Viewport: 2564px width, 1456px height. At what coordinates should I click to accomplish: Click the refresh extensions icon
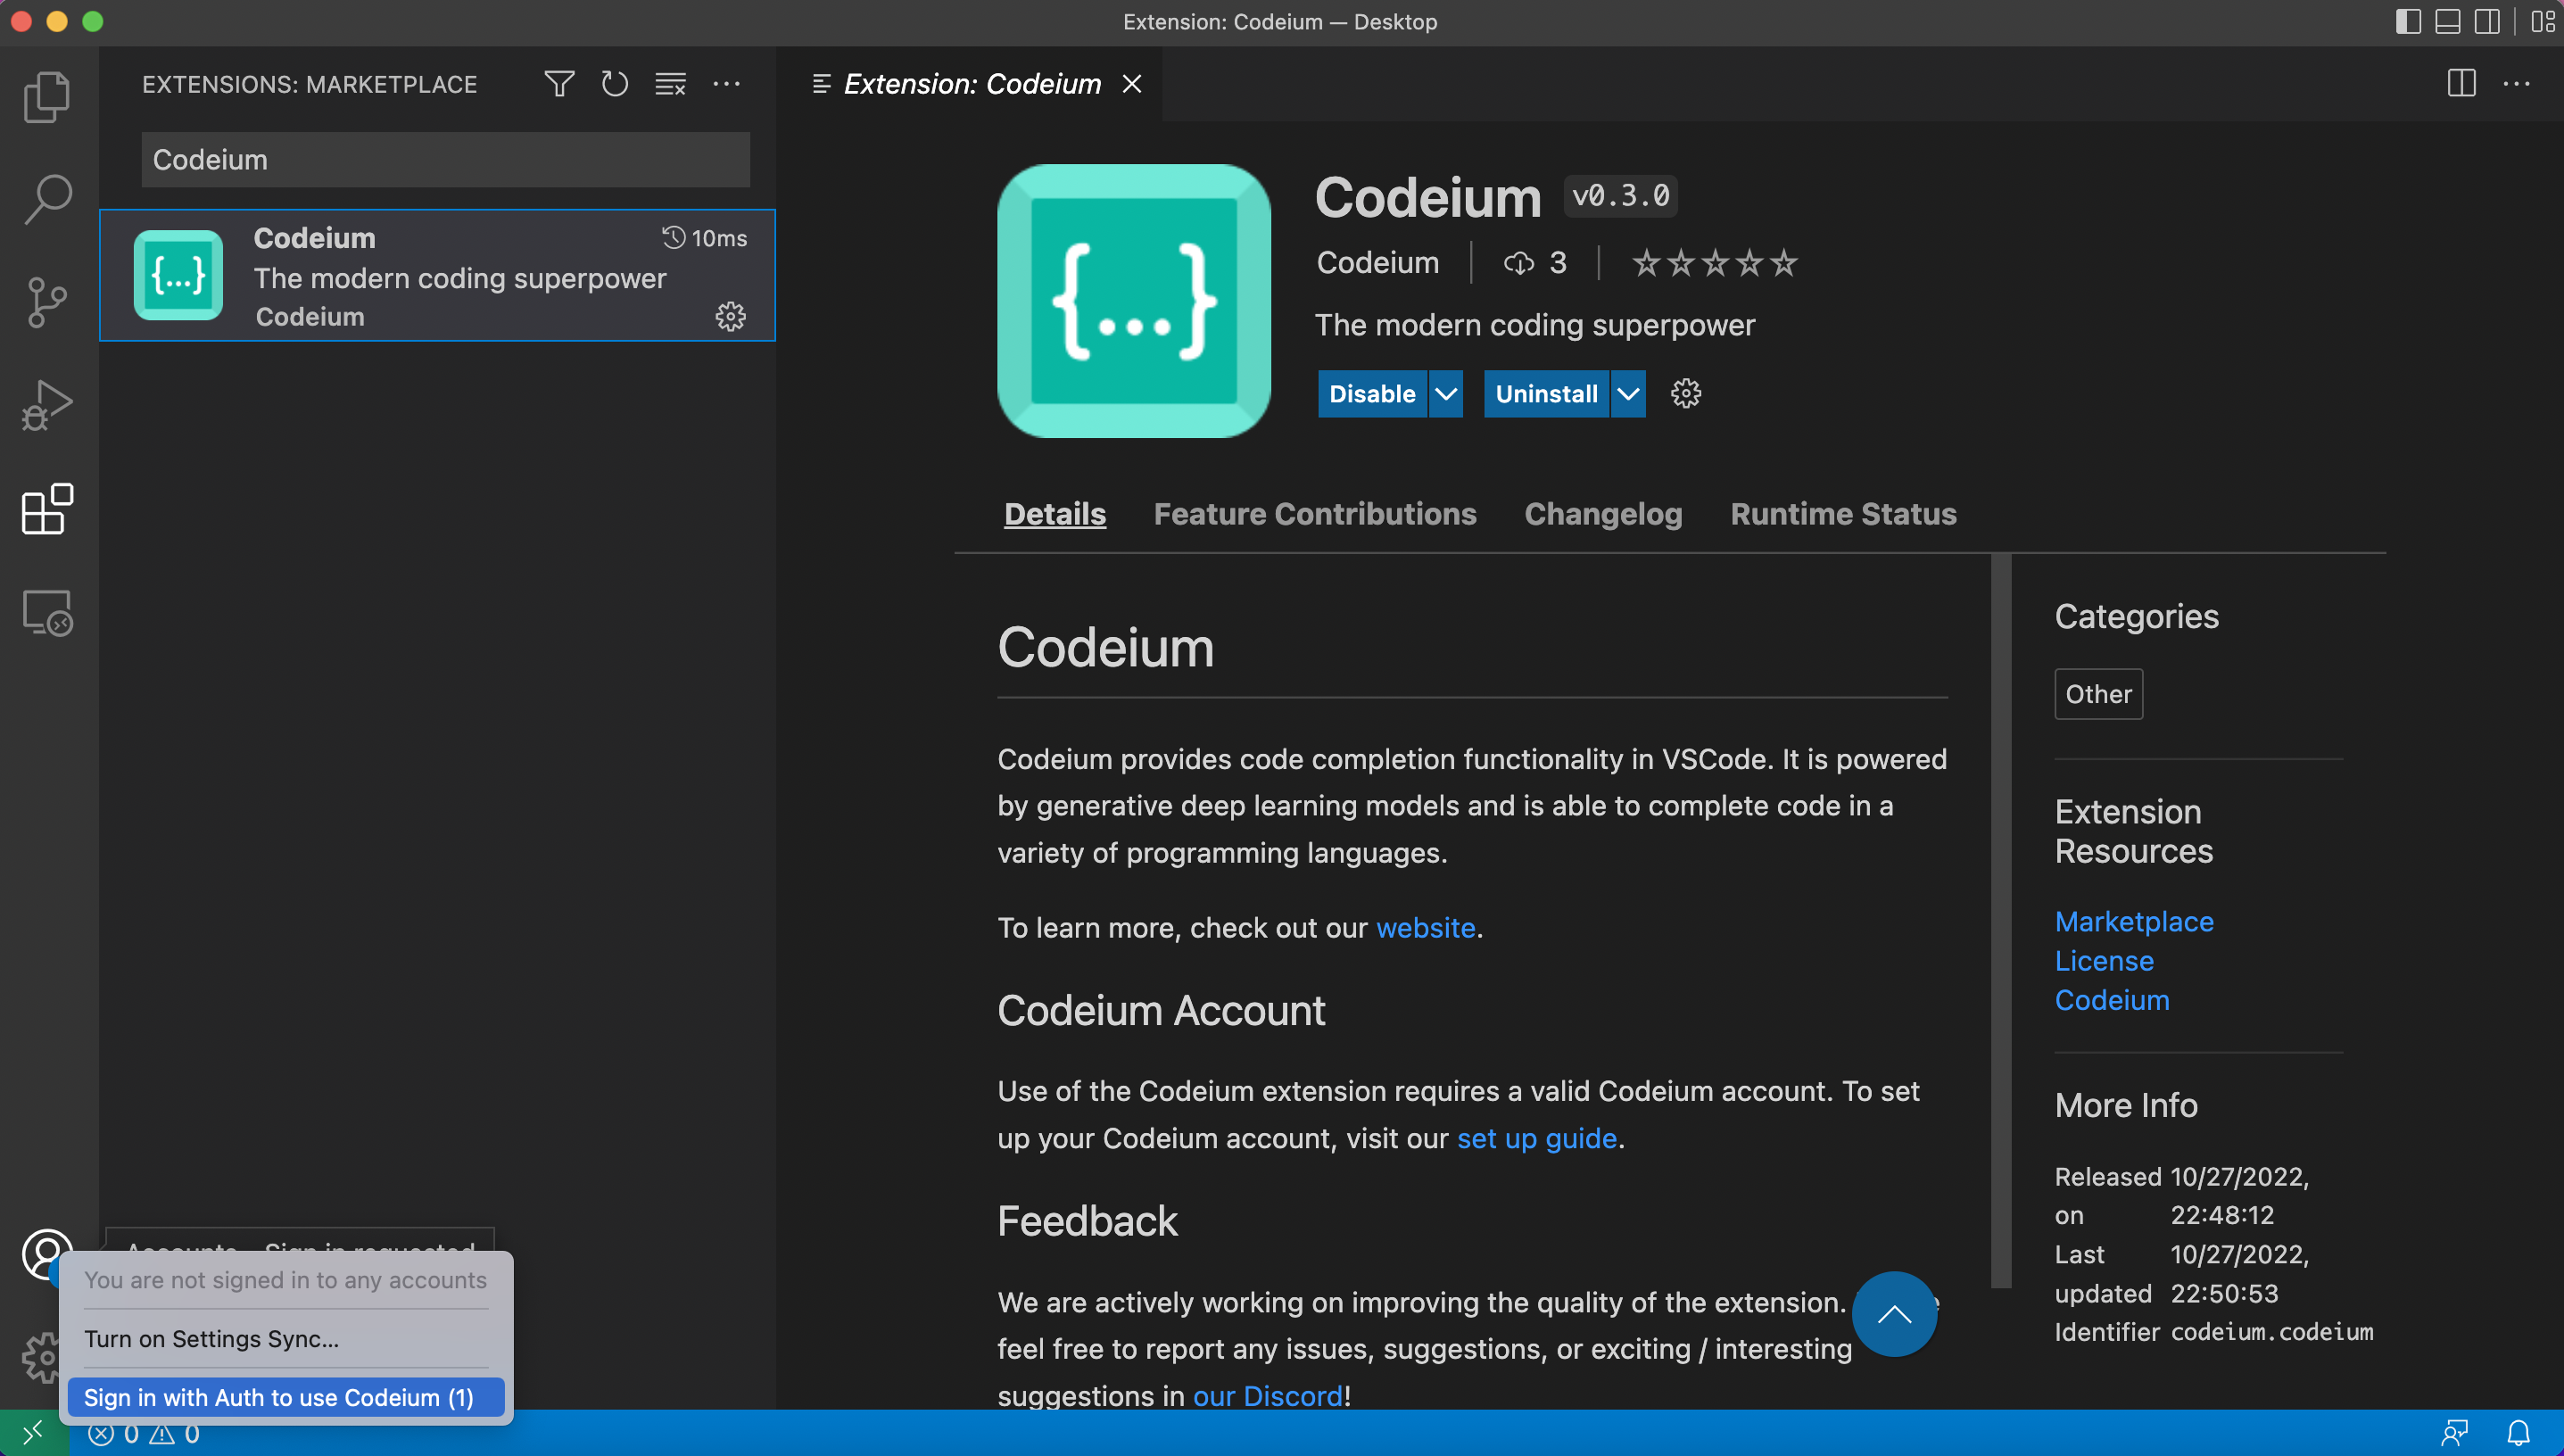[613, 83]
